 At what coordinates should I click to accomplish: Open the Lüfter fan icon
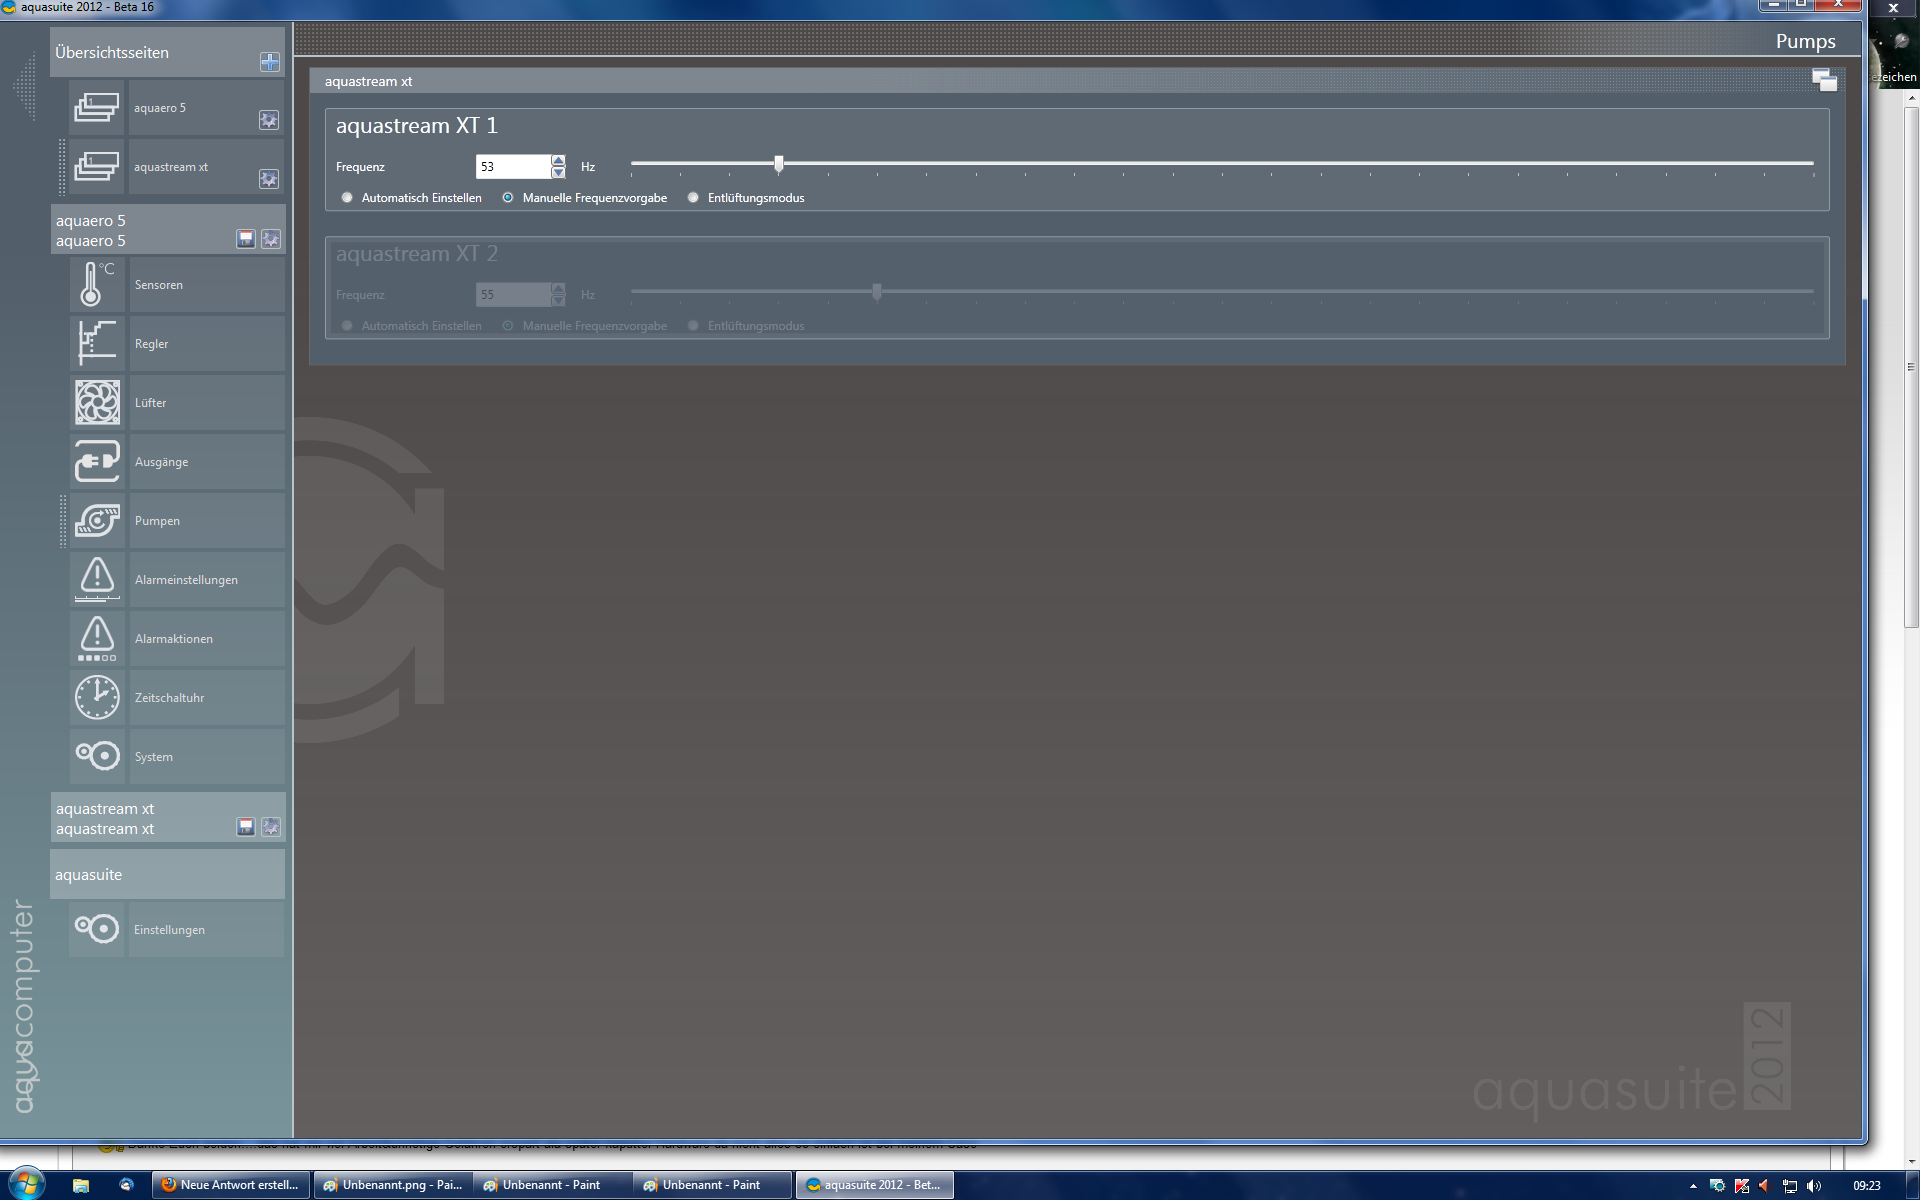97,403
